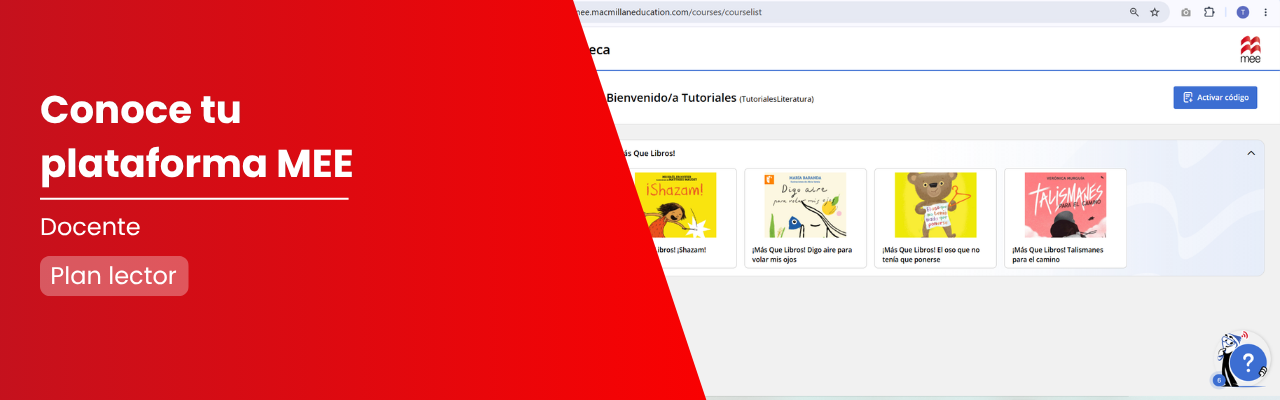
Task: Open the Chrome three-dot menu
Action: coord(1265,12)
